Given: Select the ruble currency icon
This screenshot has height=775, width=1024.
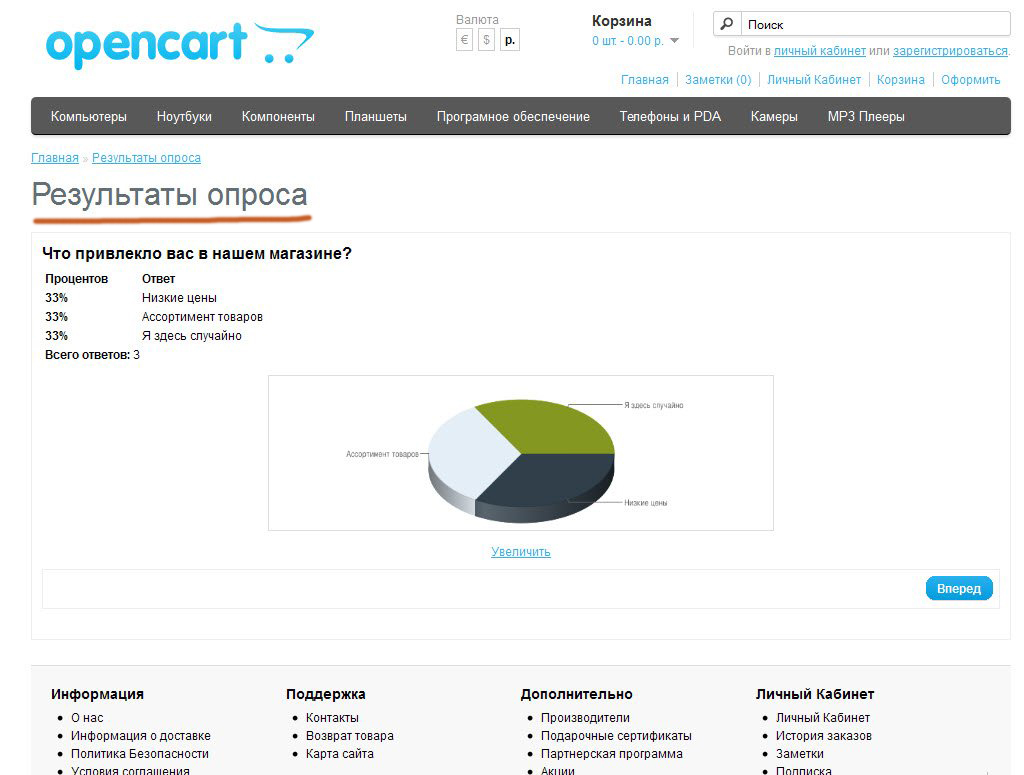Looking at the screenshot, I should pos(509,40).
